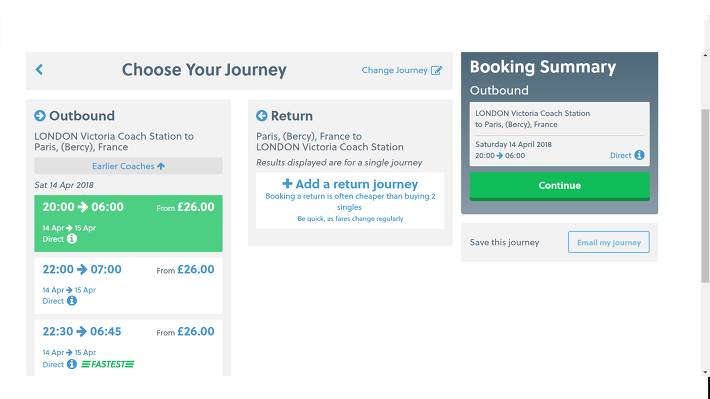
Task: Expand Earlier Coaches list
Action: pos(129,166)
